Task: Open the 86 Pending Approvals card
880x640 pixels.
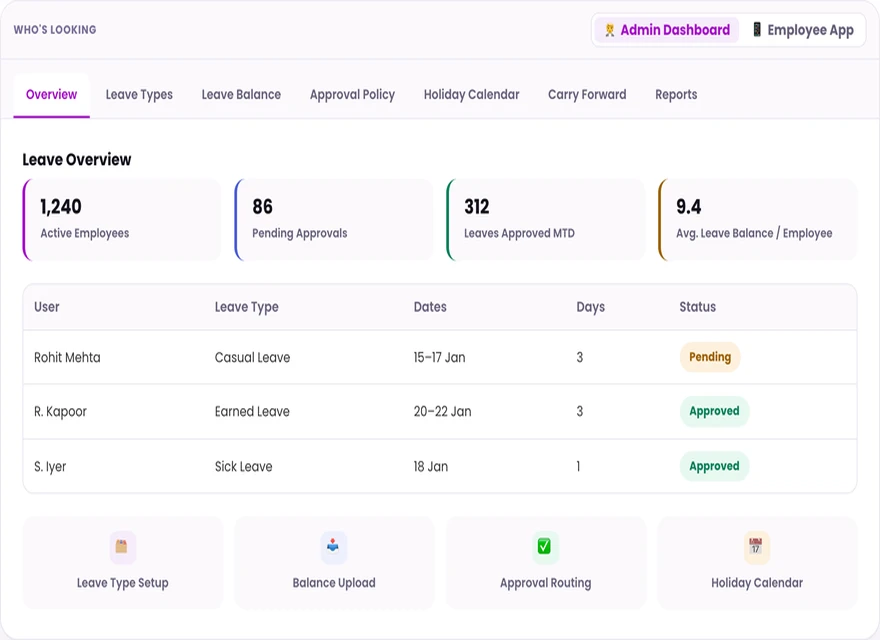Action: pos(334,220)
